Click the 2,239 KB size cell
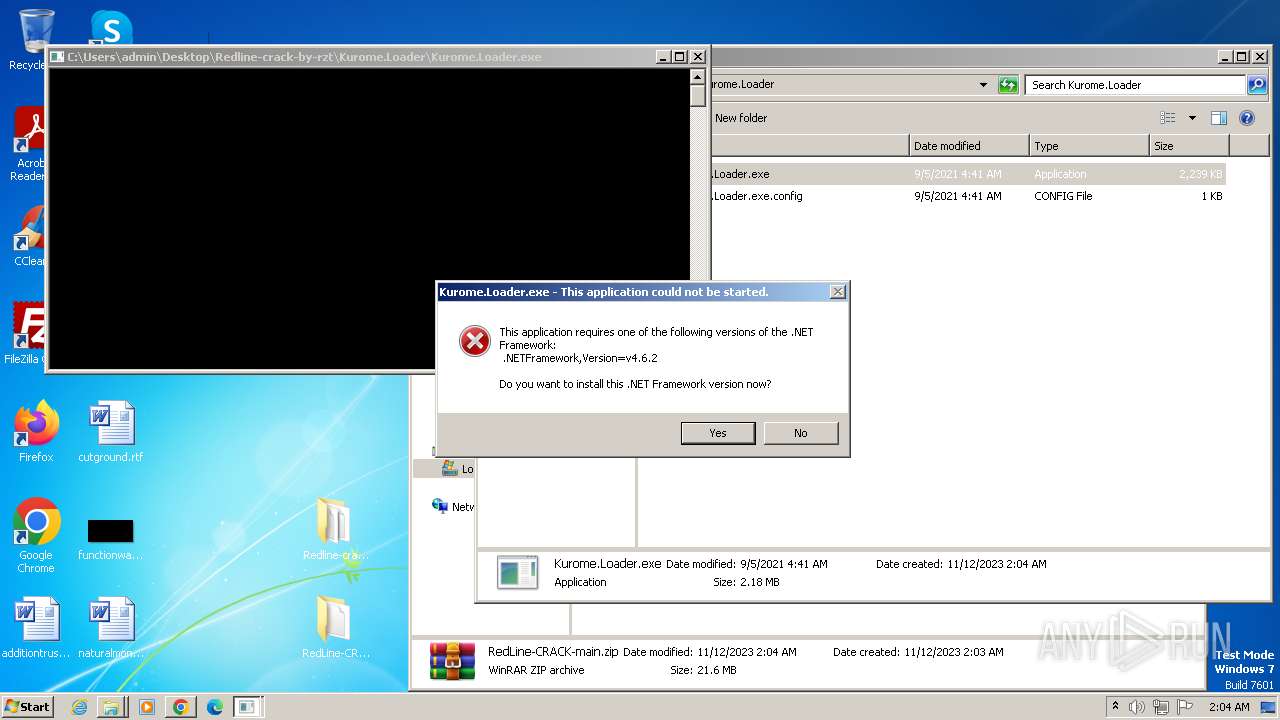This screenshot has width=1280, height=720. click(x=1200, y=174)
